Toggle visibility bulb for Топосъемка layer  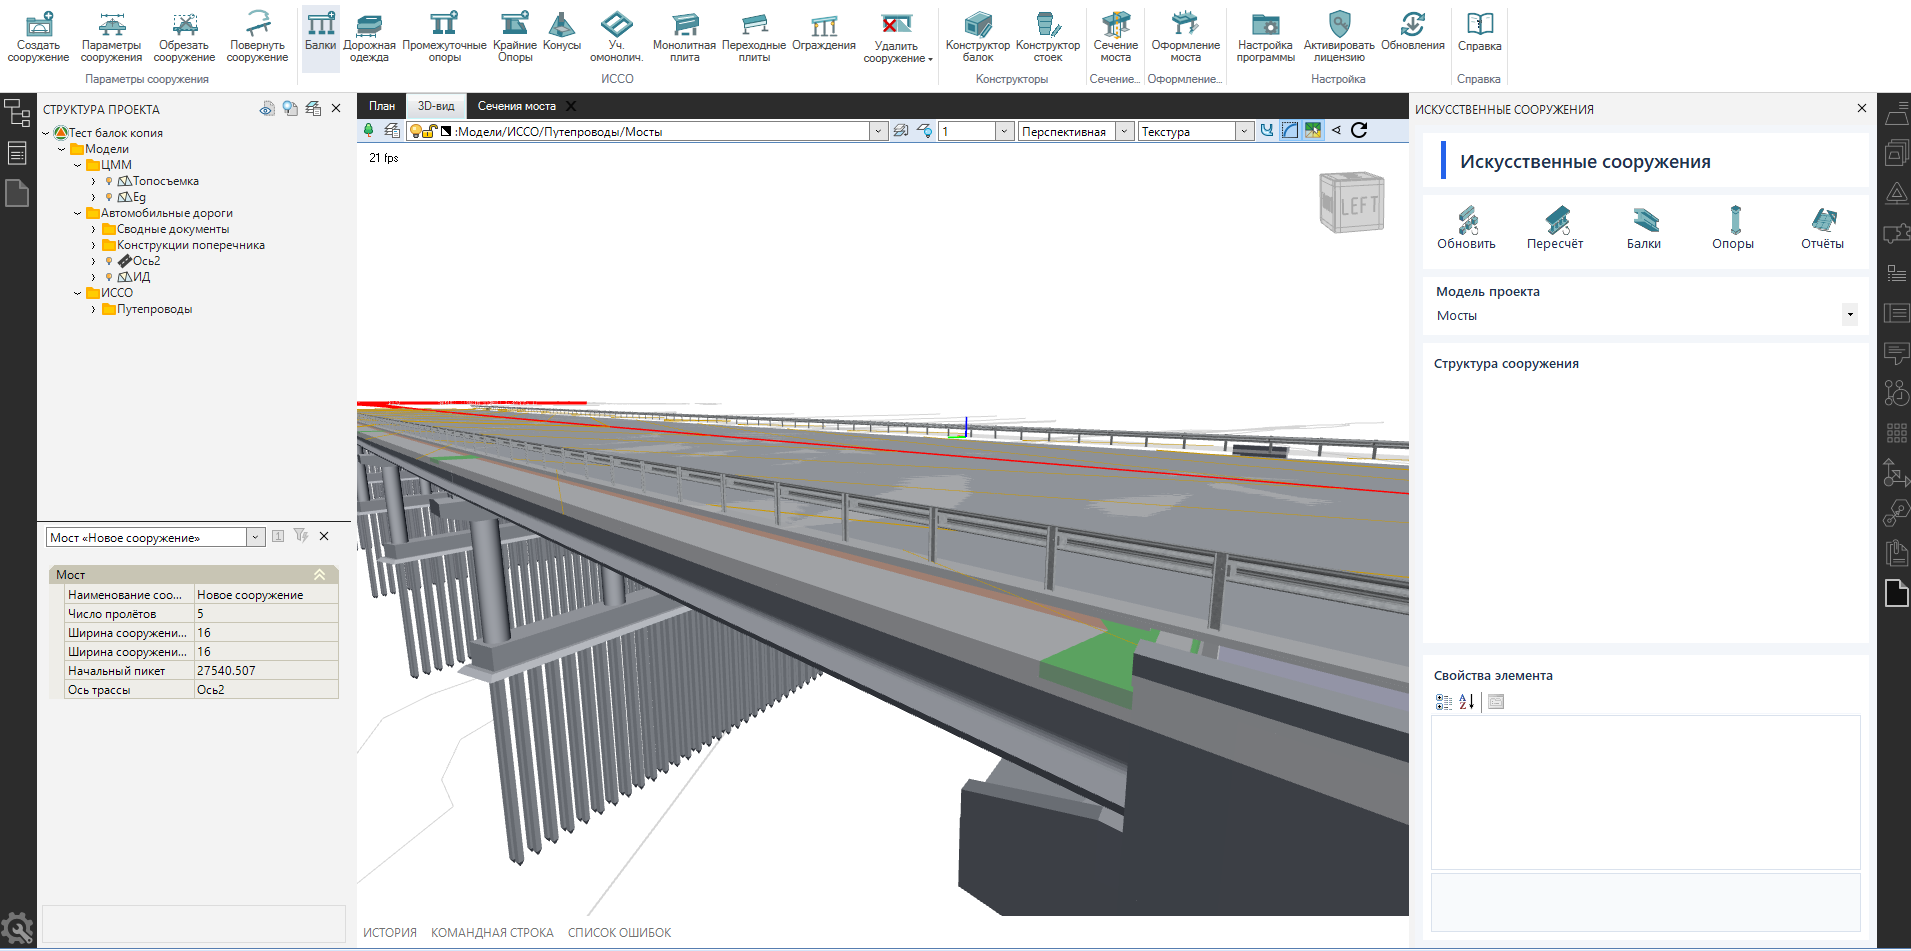[x=109, y=181]
